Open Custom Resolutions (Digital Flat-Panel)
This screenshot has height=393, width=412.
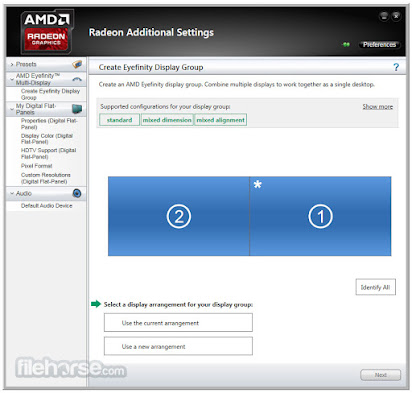pos(46,178)
